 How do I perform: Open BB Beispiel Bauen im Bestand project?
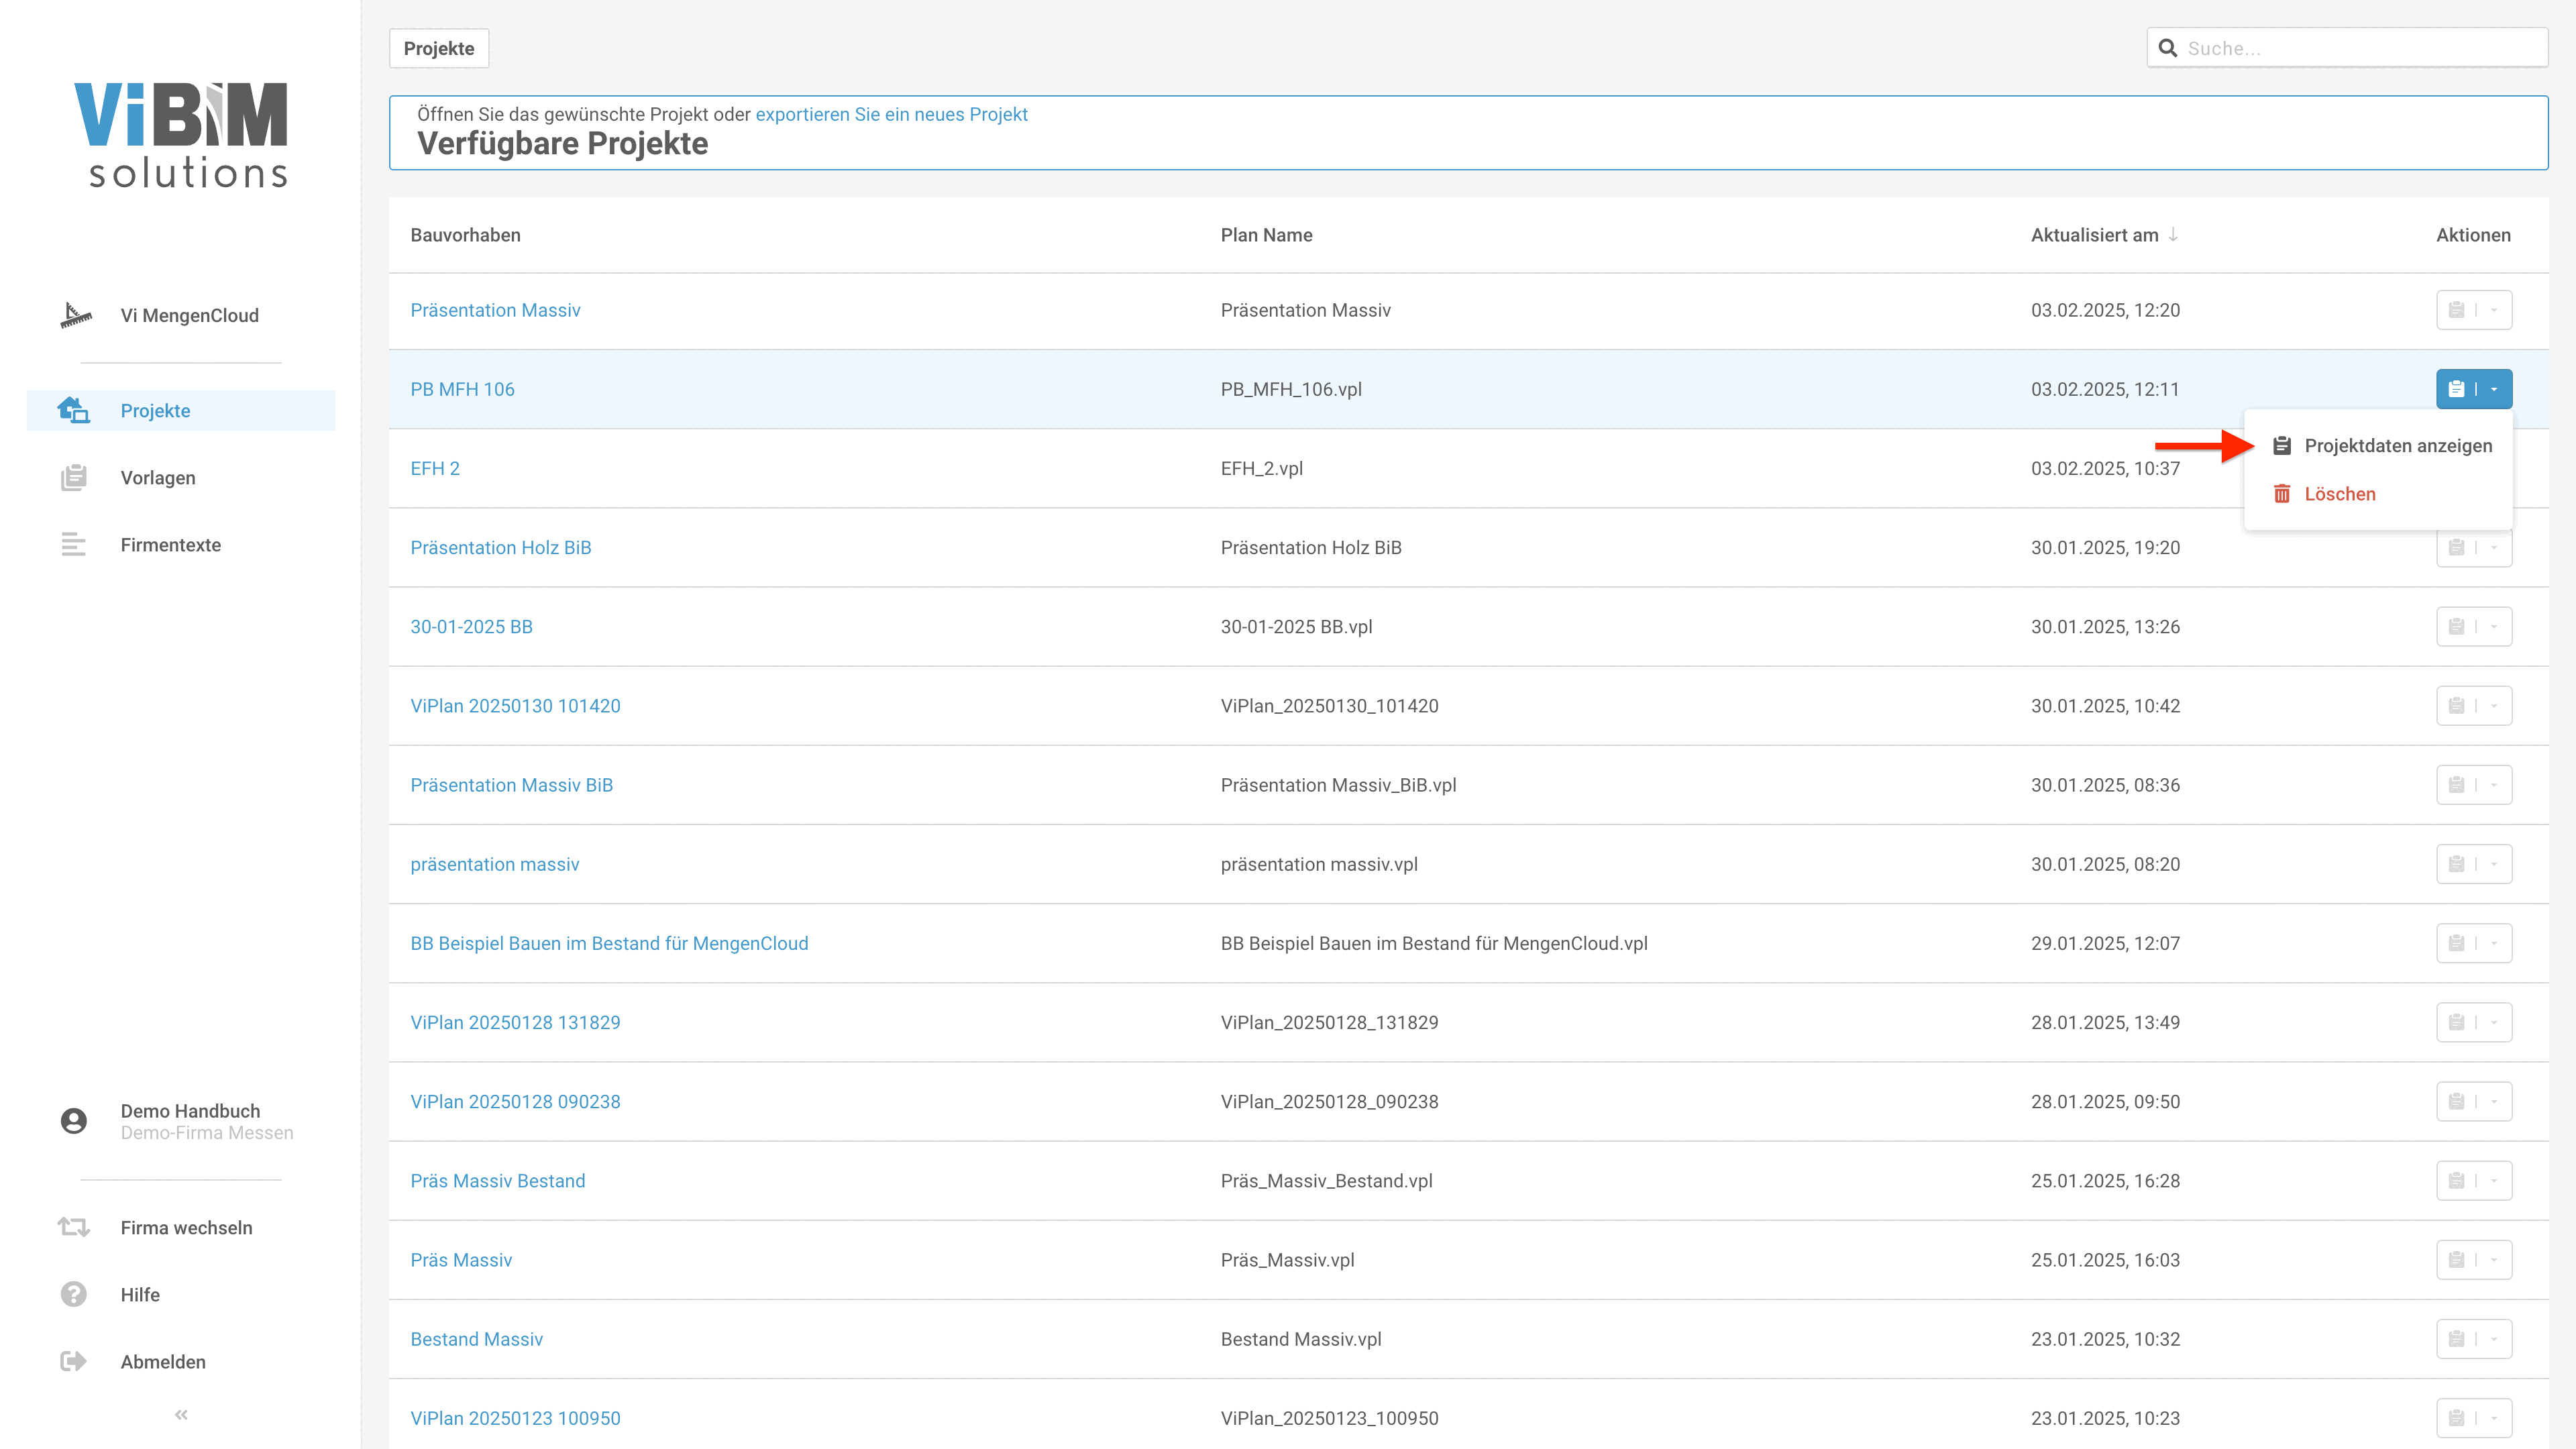click(x=609, y=943)
